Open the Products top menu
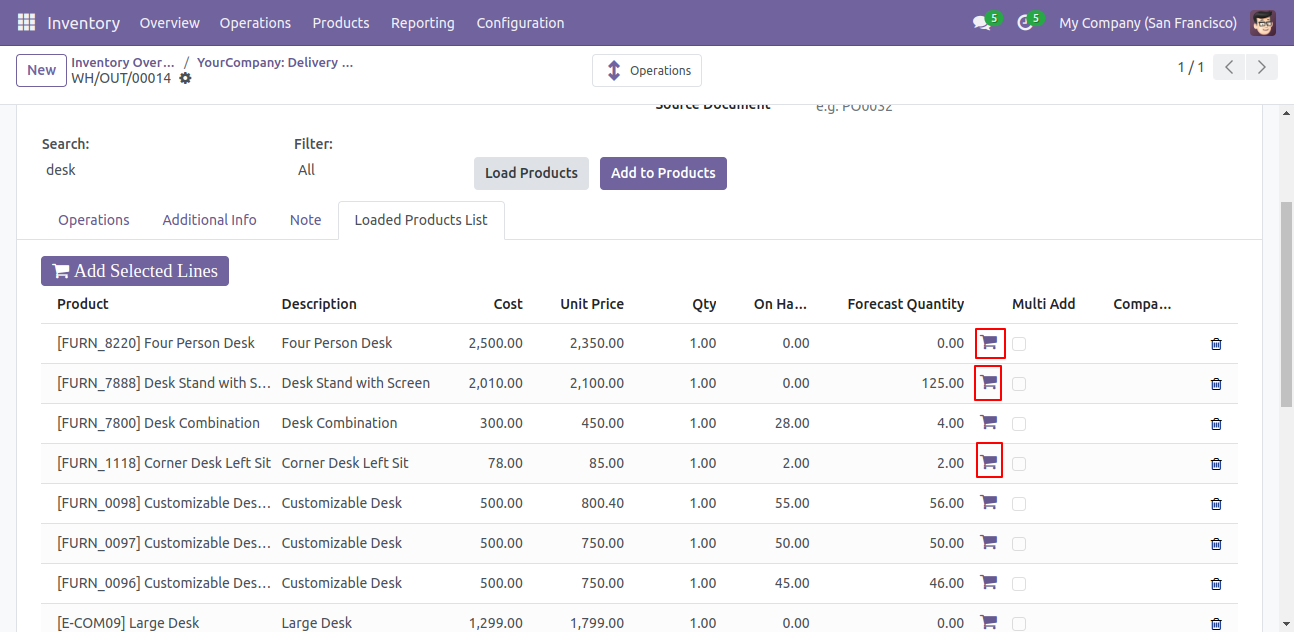 (x=341, y=22)
